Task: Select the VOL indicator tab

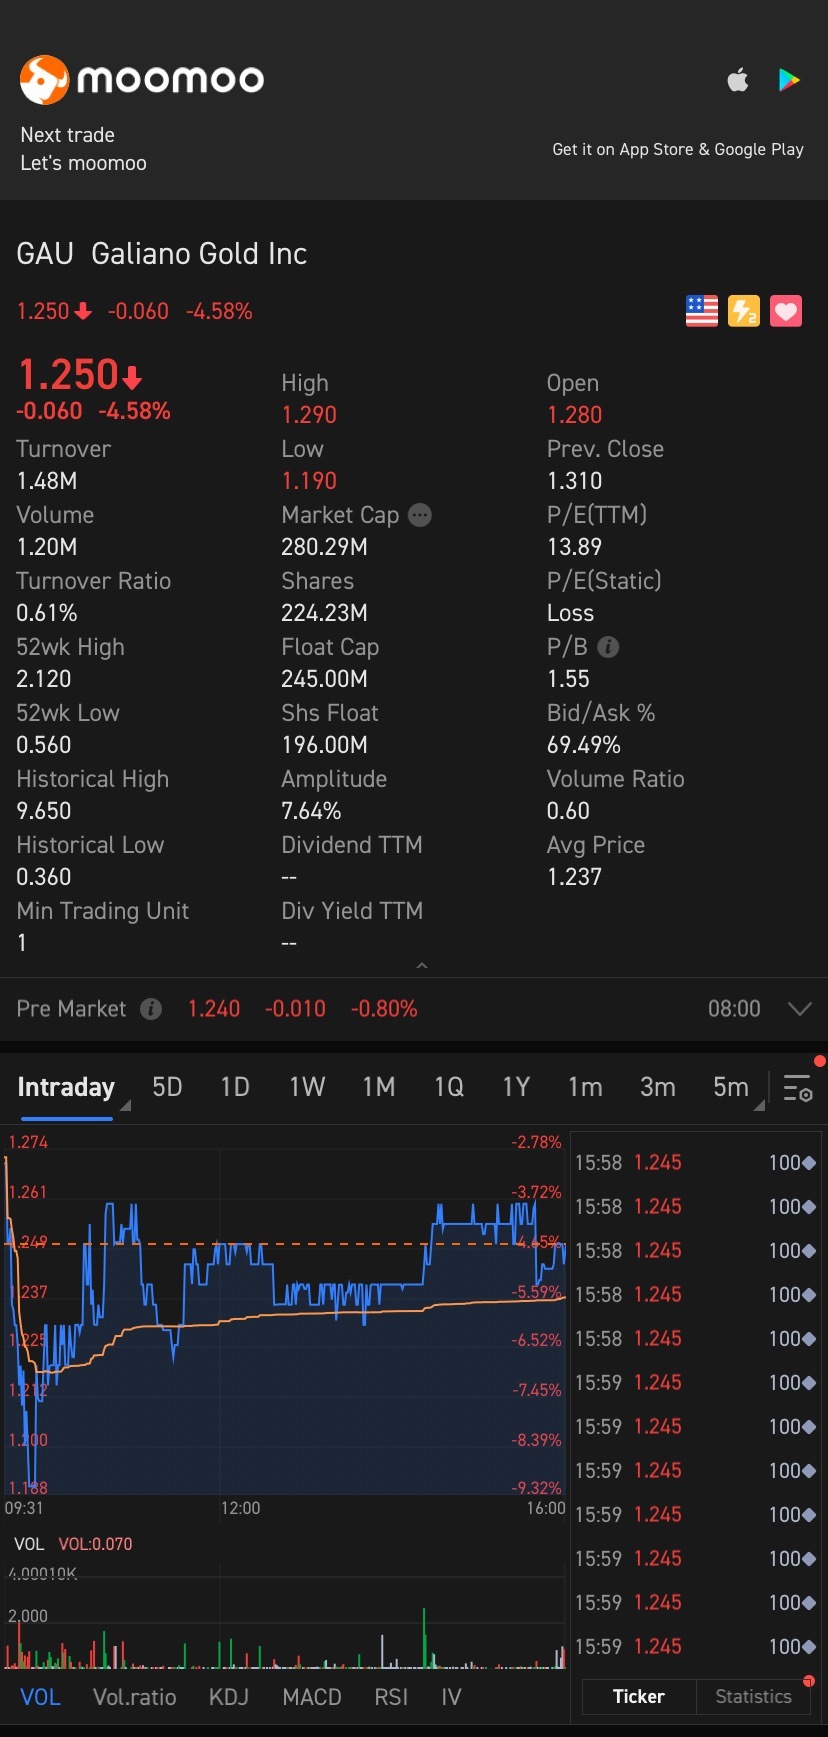Action: pyautogui.click(x=41, y=1697)
